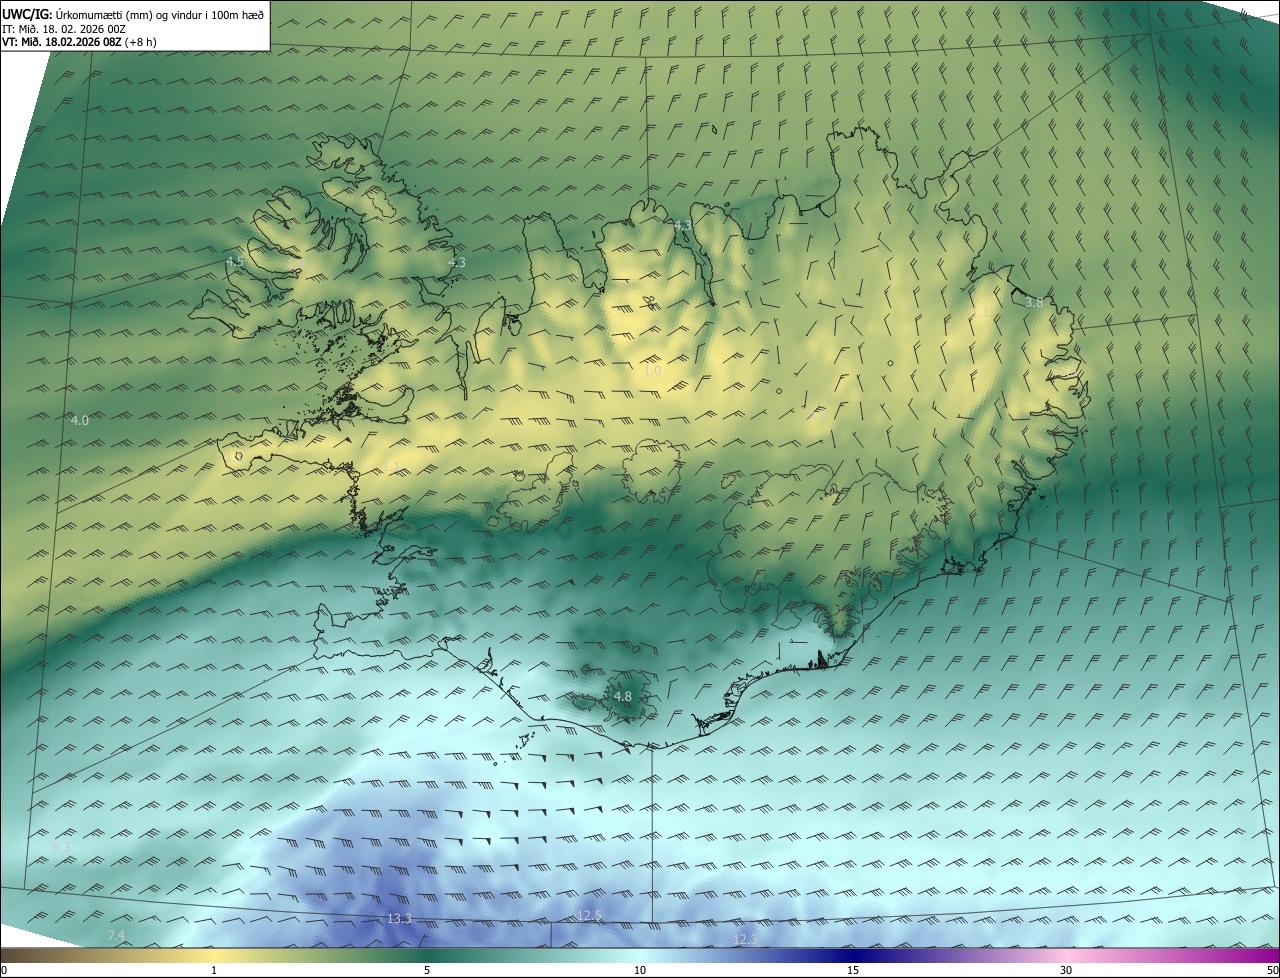Viewport: 1280px width, 978px height.
Task: Click the 50 tick label on color scale
Action: pos(1272,970)
